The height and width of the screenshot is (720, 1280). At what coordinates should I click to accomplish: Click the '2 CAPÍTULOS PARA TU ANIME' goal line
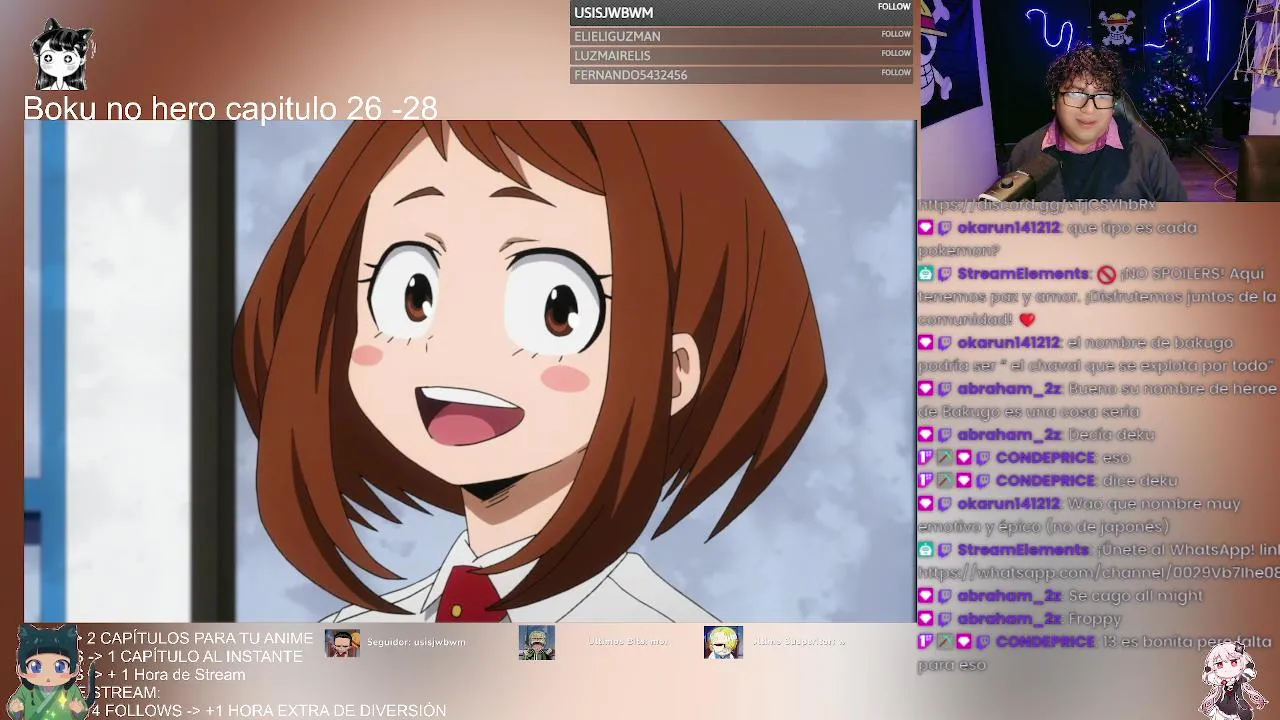pos(200,638)
